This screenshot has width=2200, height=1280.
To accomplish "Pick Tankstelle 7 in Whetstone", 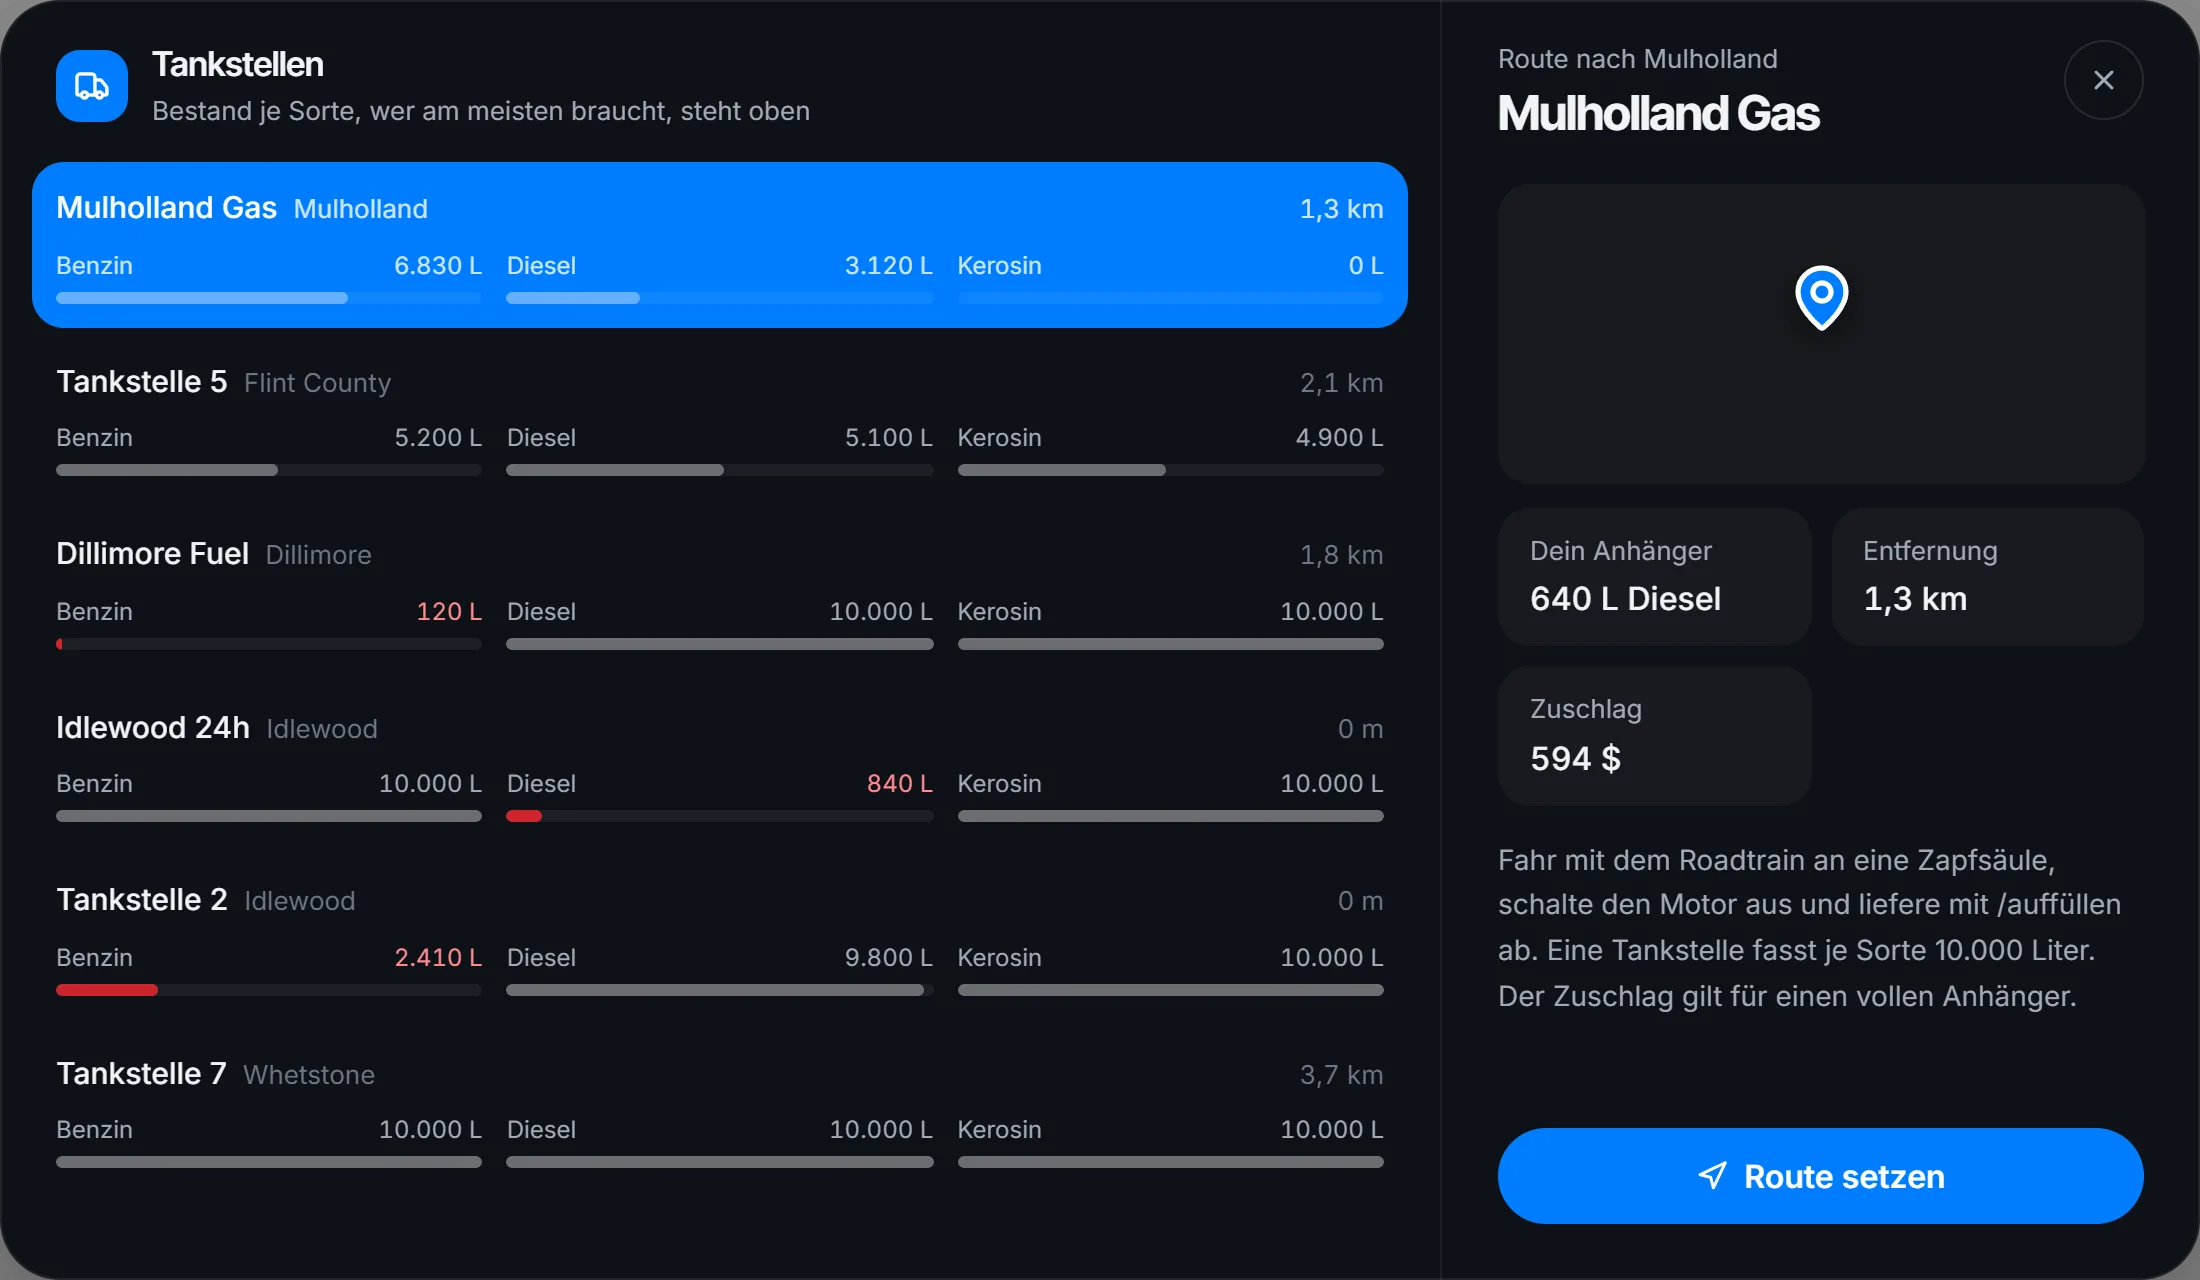I will pos(720,1111).
